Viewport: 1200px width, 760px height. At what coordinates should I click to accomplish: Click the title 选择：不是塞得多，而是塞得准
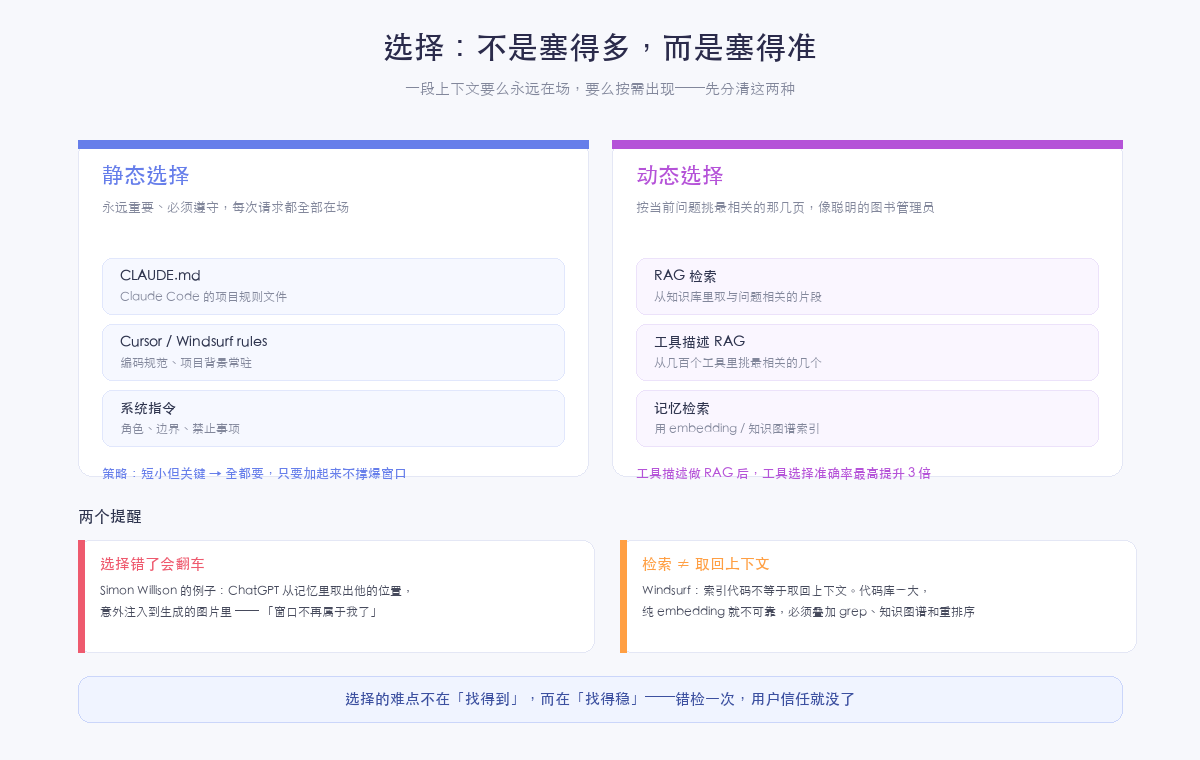[600, 48]
